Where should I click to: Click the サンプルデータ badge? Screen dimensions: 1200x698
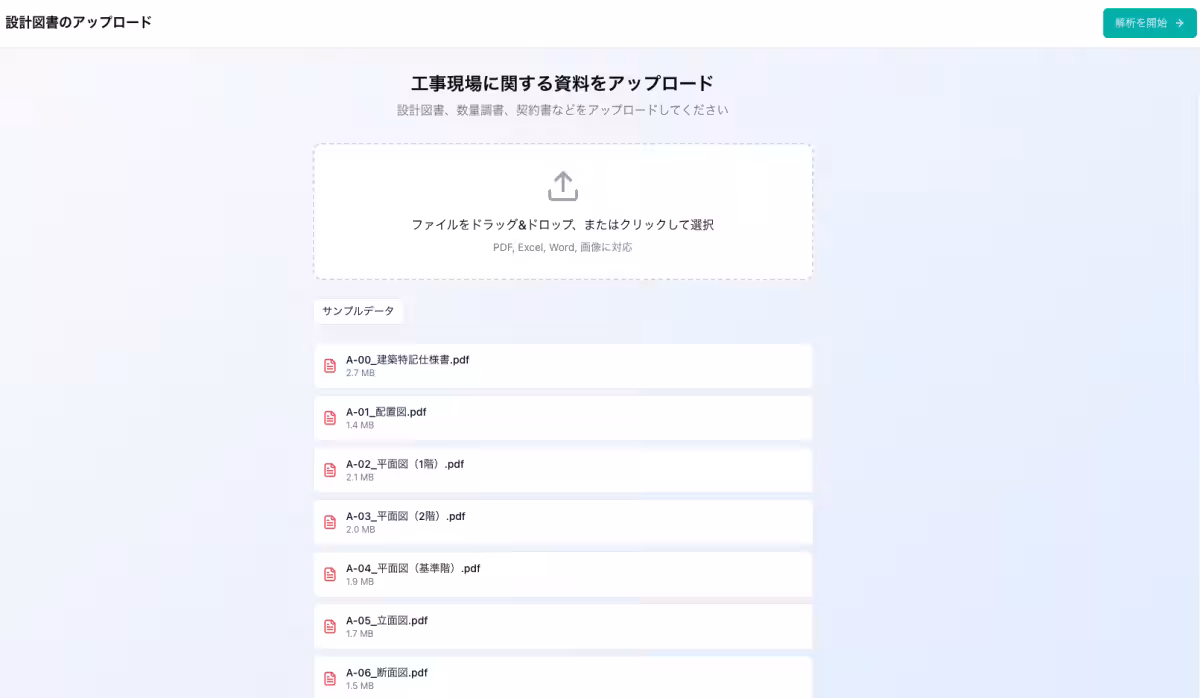(359, 311)
